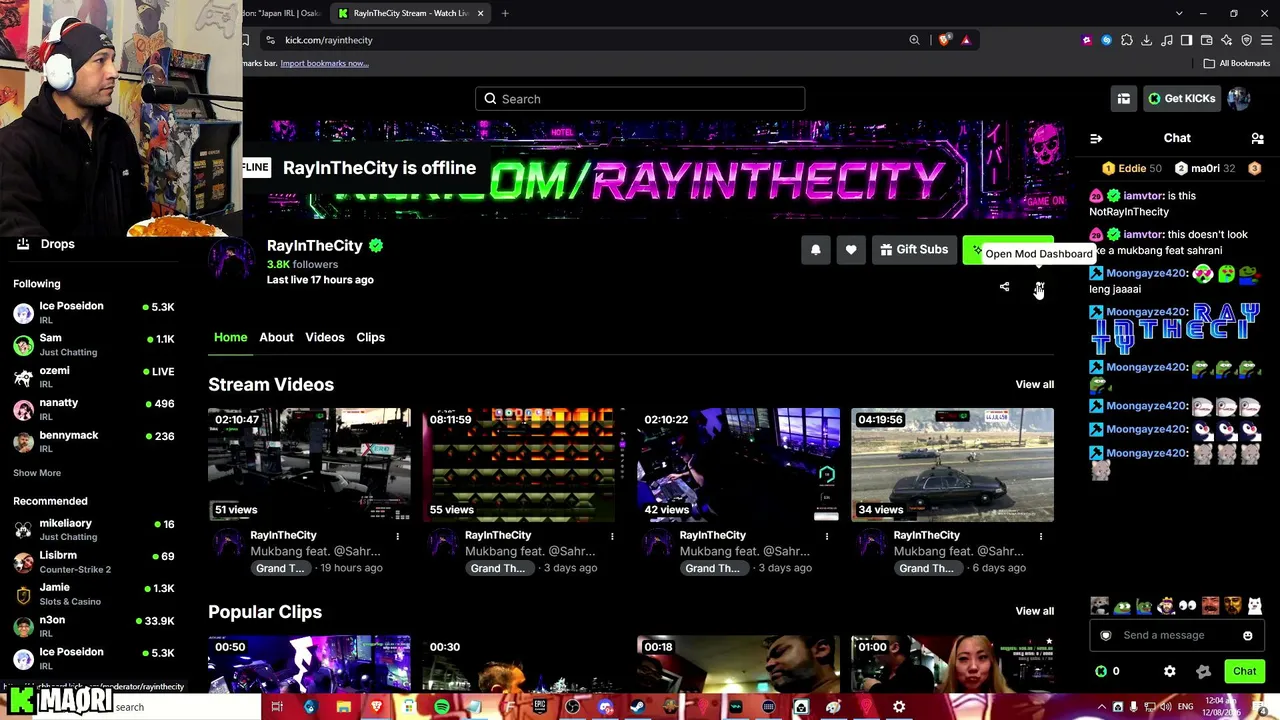1280x720 pixels.
Task: Open the 00:50 popular clip thumbnail
Action: [x=309, y=664]
